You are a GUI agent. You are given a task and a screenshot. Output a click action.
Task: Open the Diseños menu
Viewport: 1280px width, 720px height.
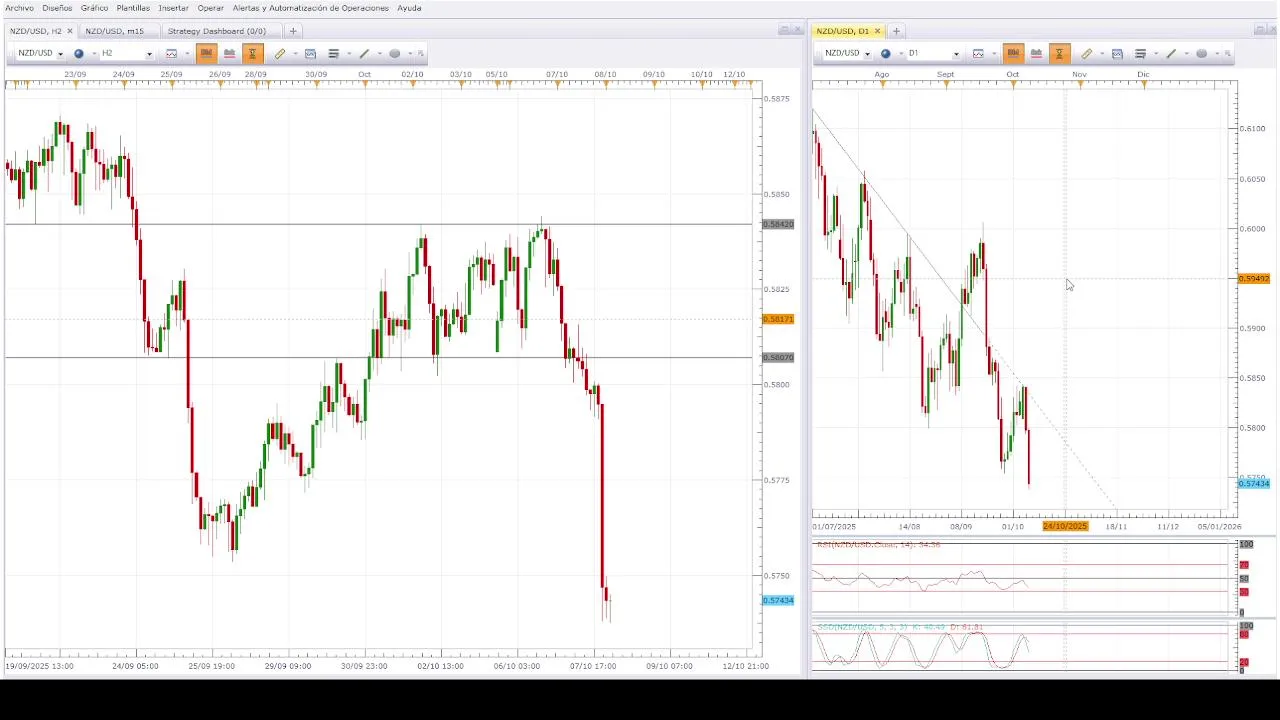pos(57,8)
